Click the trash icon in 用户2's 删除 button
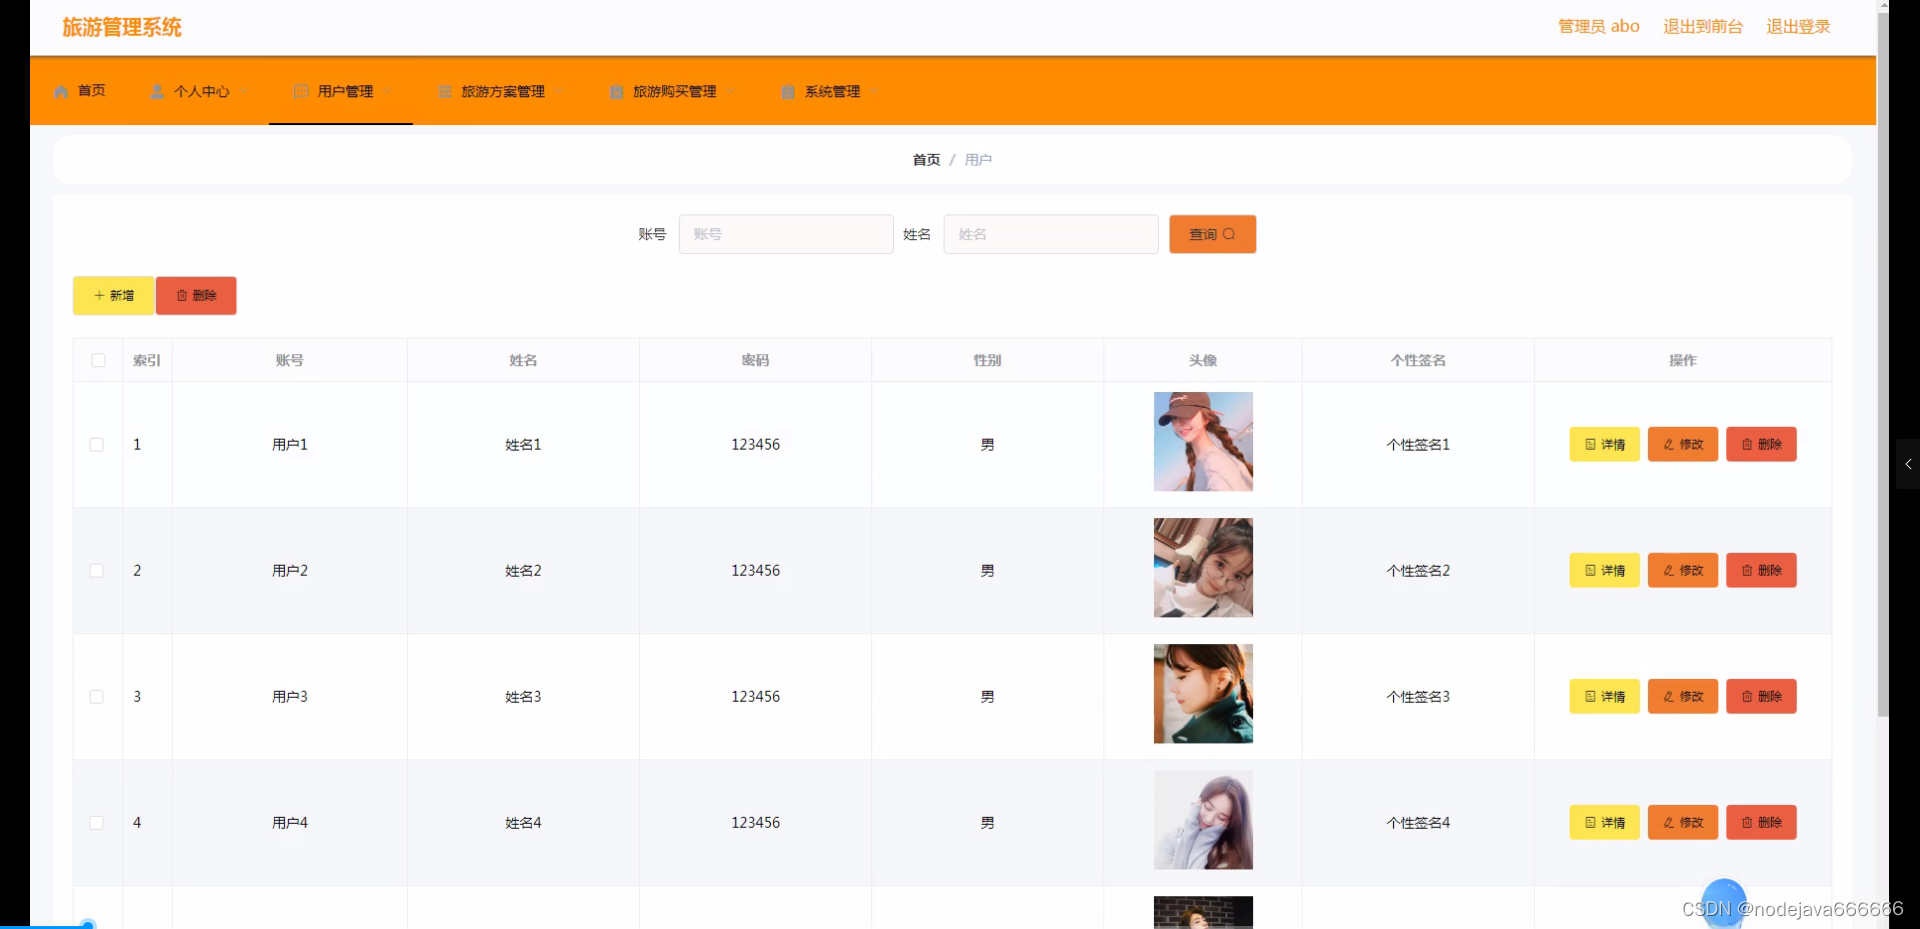The image size is (1920, 929). [1747, 570]
